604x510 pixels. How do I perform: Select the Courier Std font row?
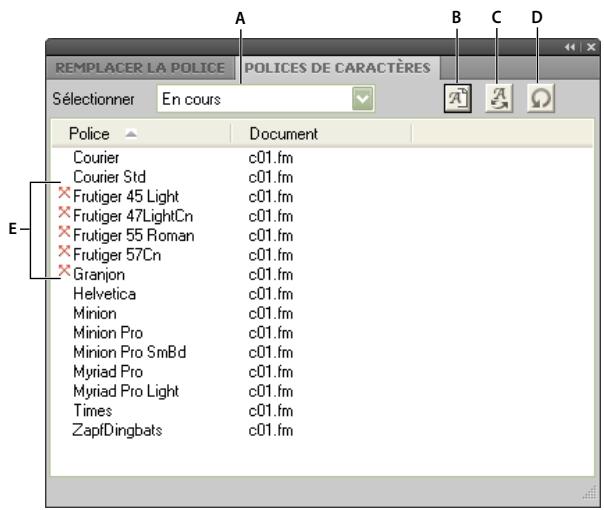point(109,177)
